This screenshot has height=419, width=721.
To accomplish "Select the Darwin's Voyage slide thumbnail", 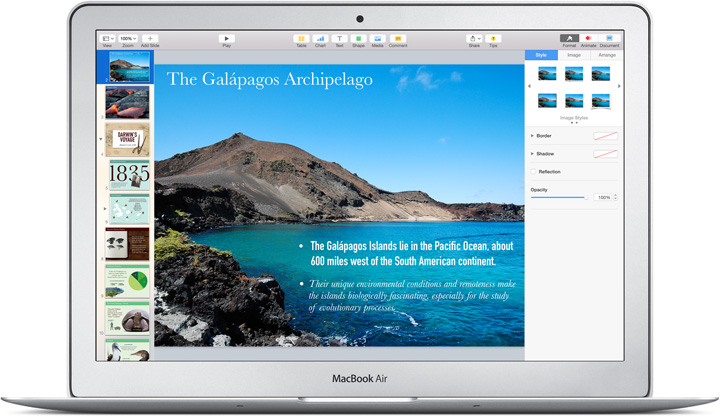I will (128, 140).
